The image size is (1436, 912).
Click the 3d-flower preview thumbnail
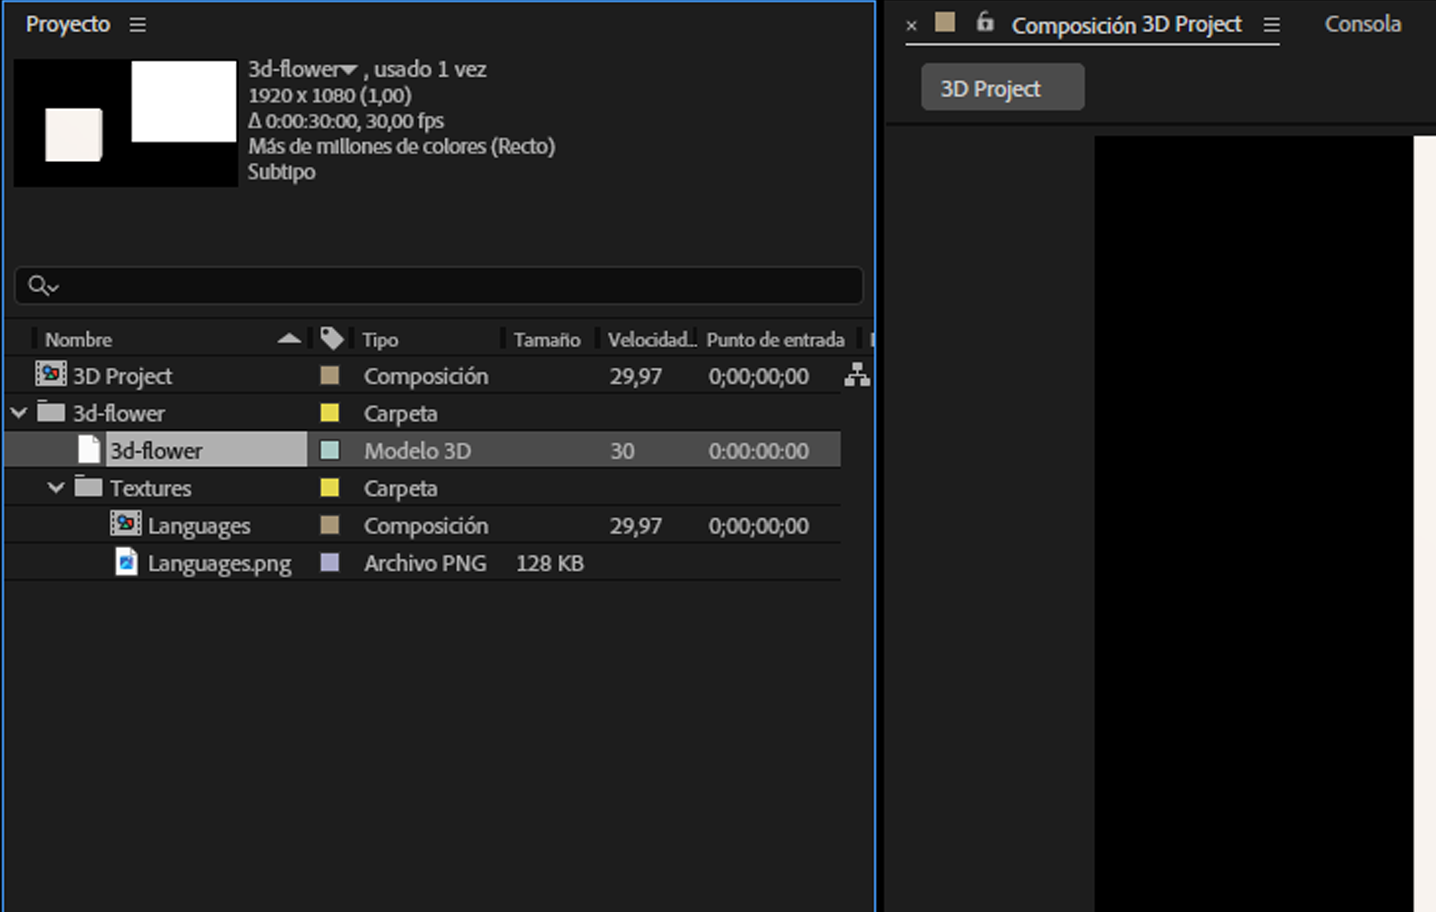(126, 122)
